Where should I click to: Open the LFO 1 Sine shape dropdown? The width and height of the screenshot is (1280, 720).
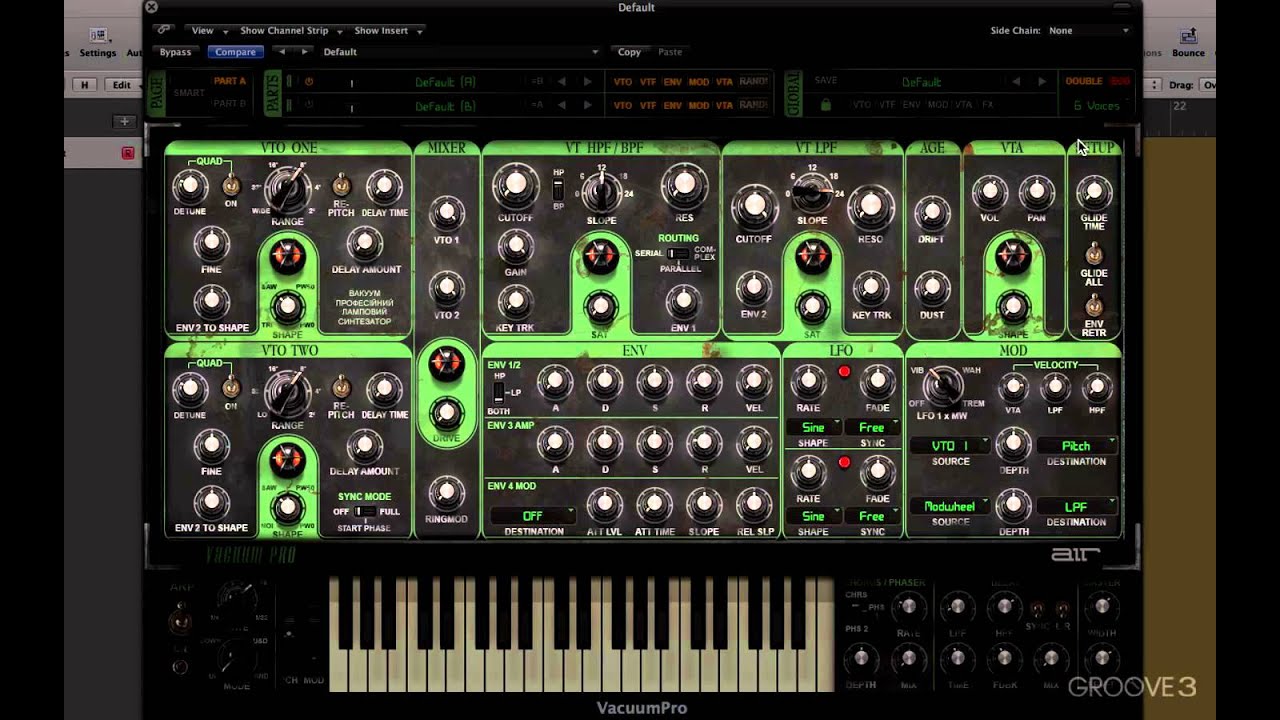tap(813, 427)
